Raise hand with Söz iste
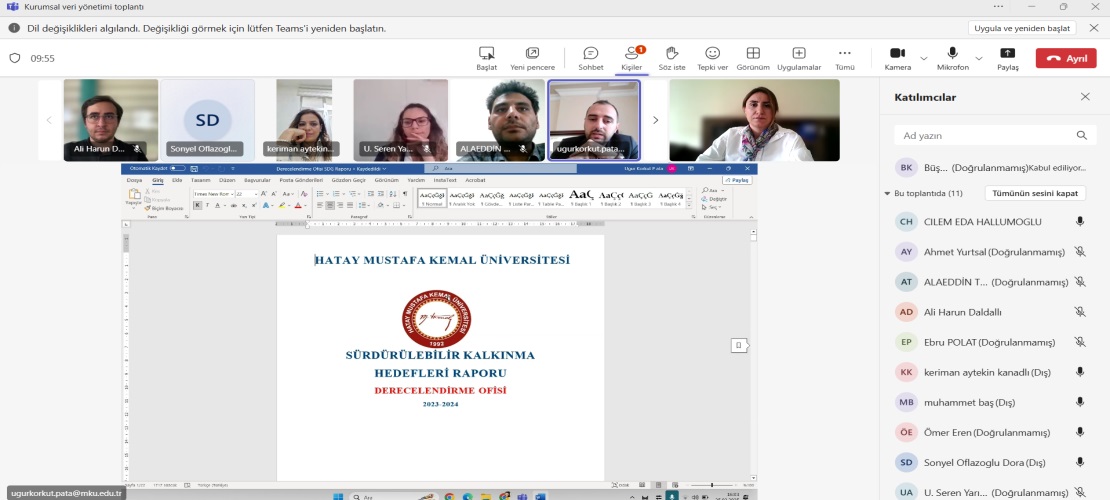 click(x=672, y=58)
